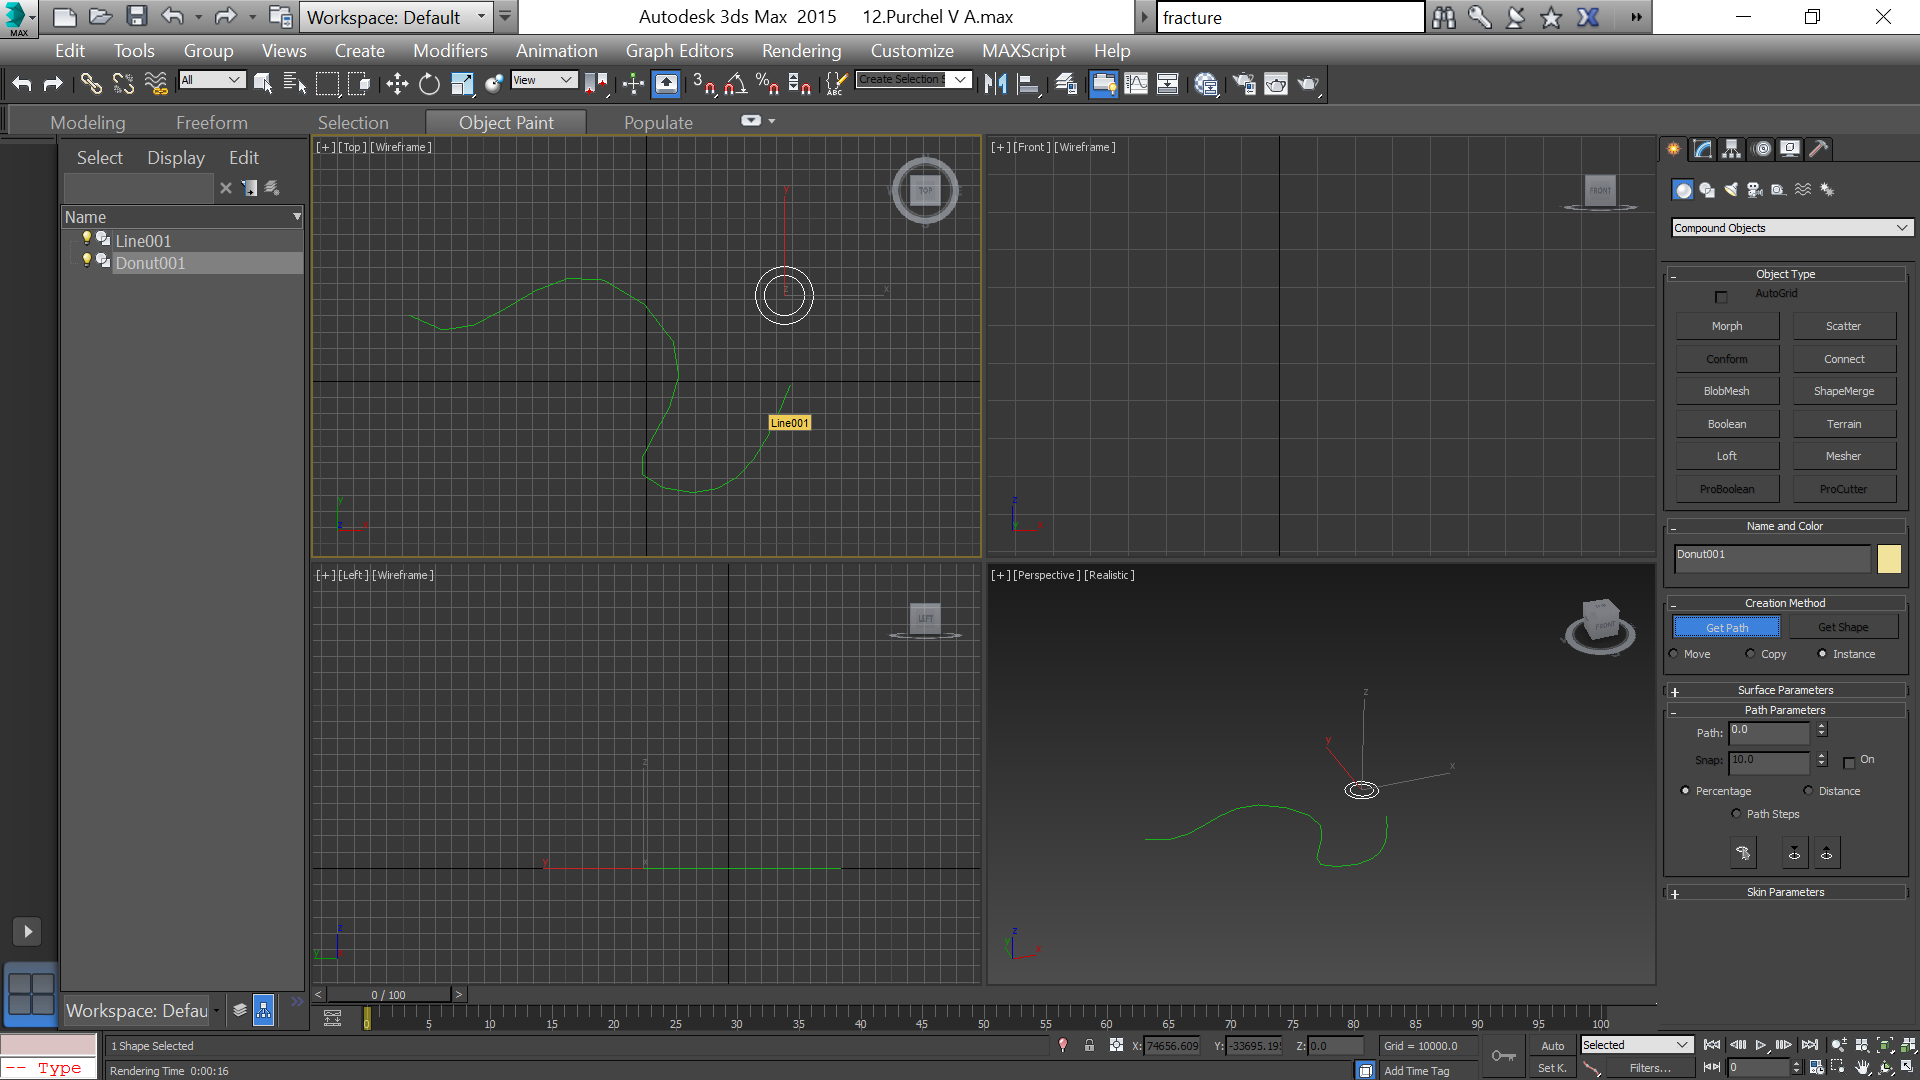Viewport: 1920px width, 1080px height.
Task: Open the Utilities hammer panel tab
Action: (1819, 149)
